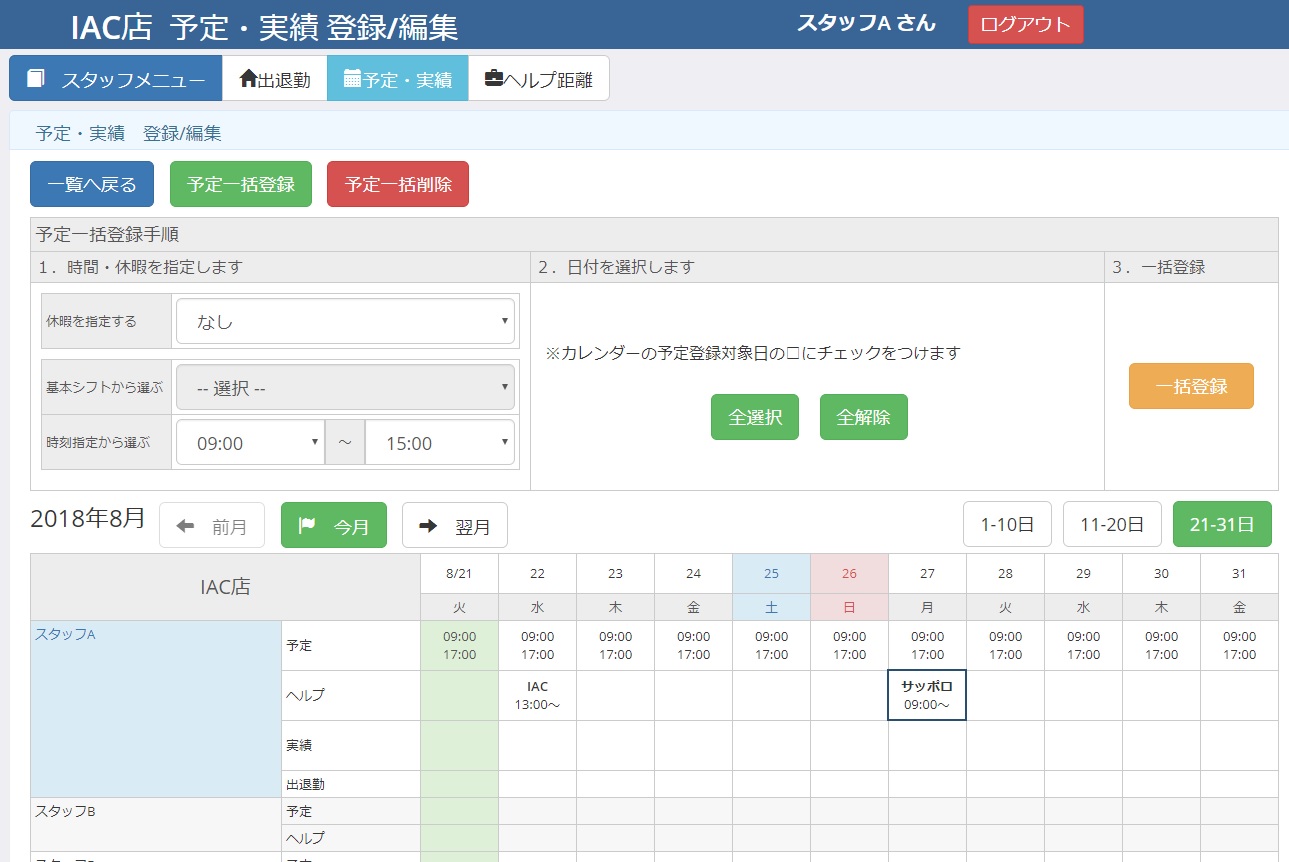Click the サッポロ 09:00~ help cell
1289x862 pixels.
925,696
